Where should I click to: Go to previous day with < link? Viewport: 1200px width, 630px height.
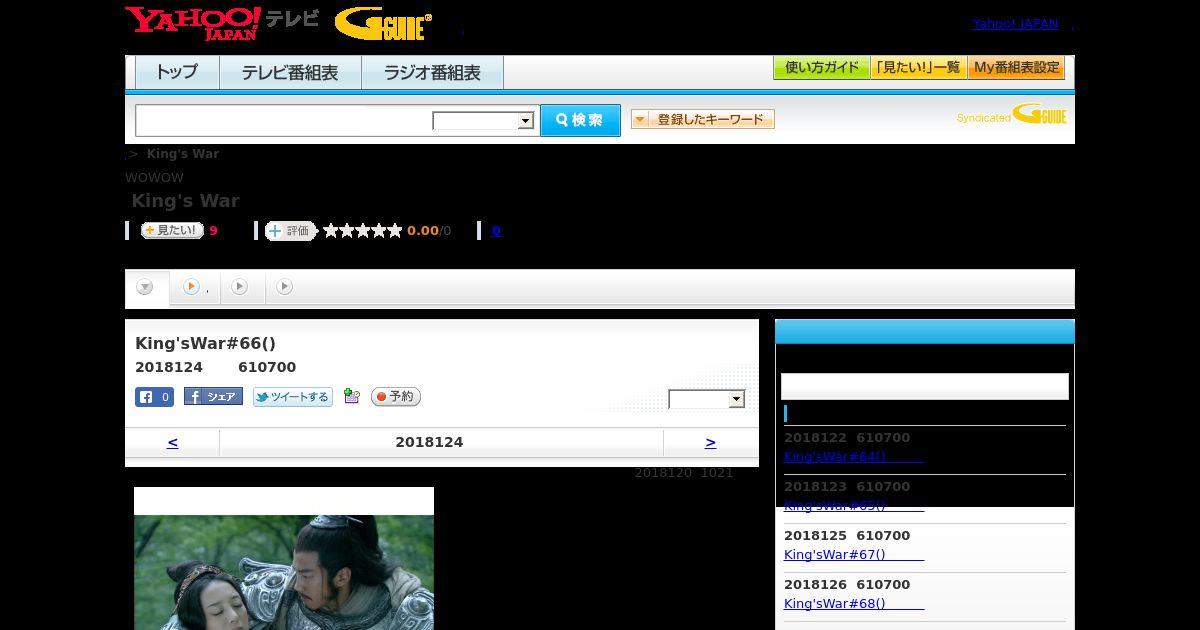click(172, 442)
